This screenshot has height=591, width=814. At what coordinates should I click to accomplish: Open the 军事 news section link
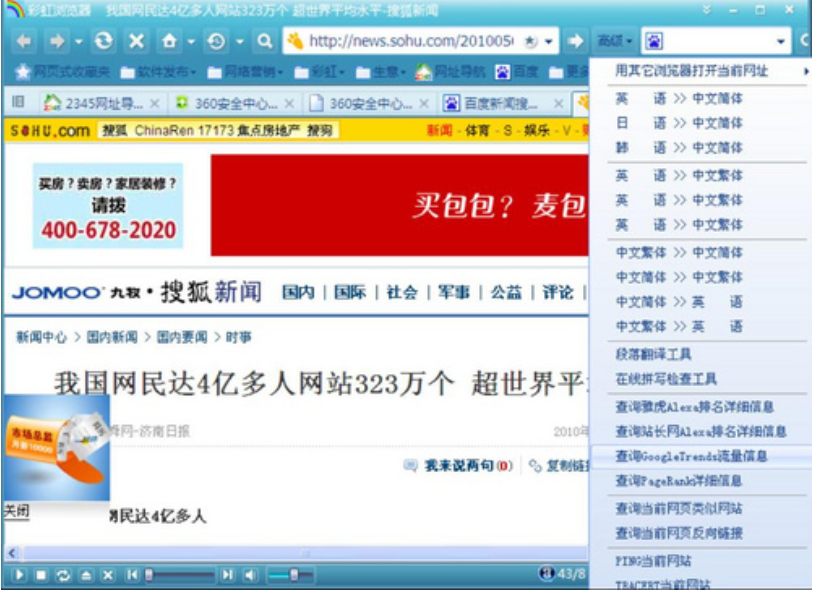454,292
